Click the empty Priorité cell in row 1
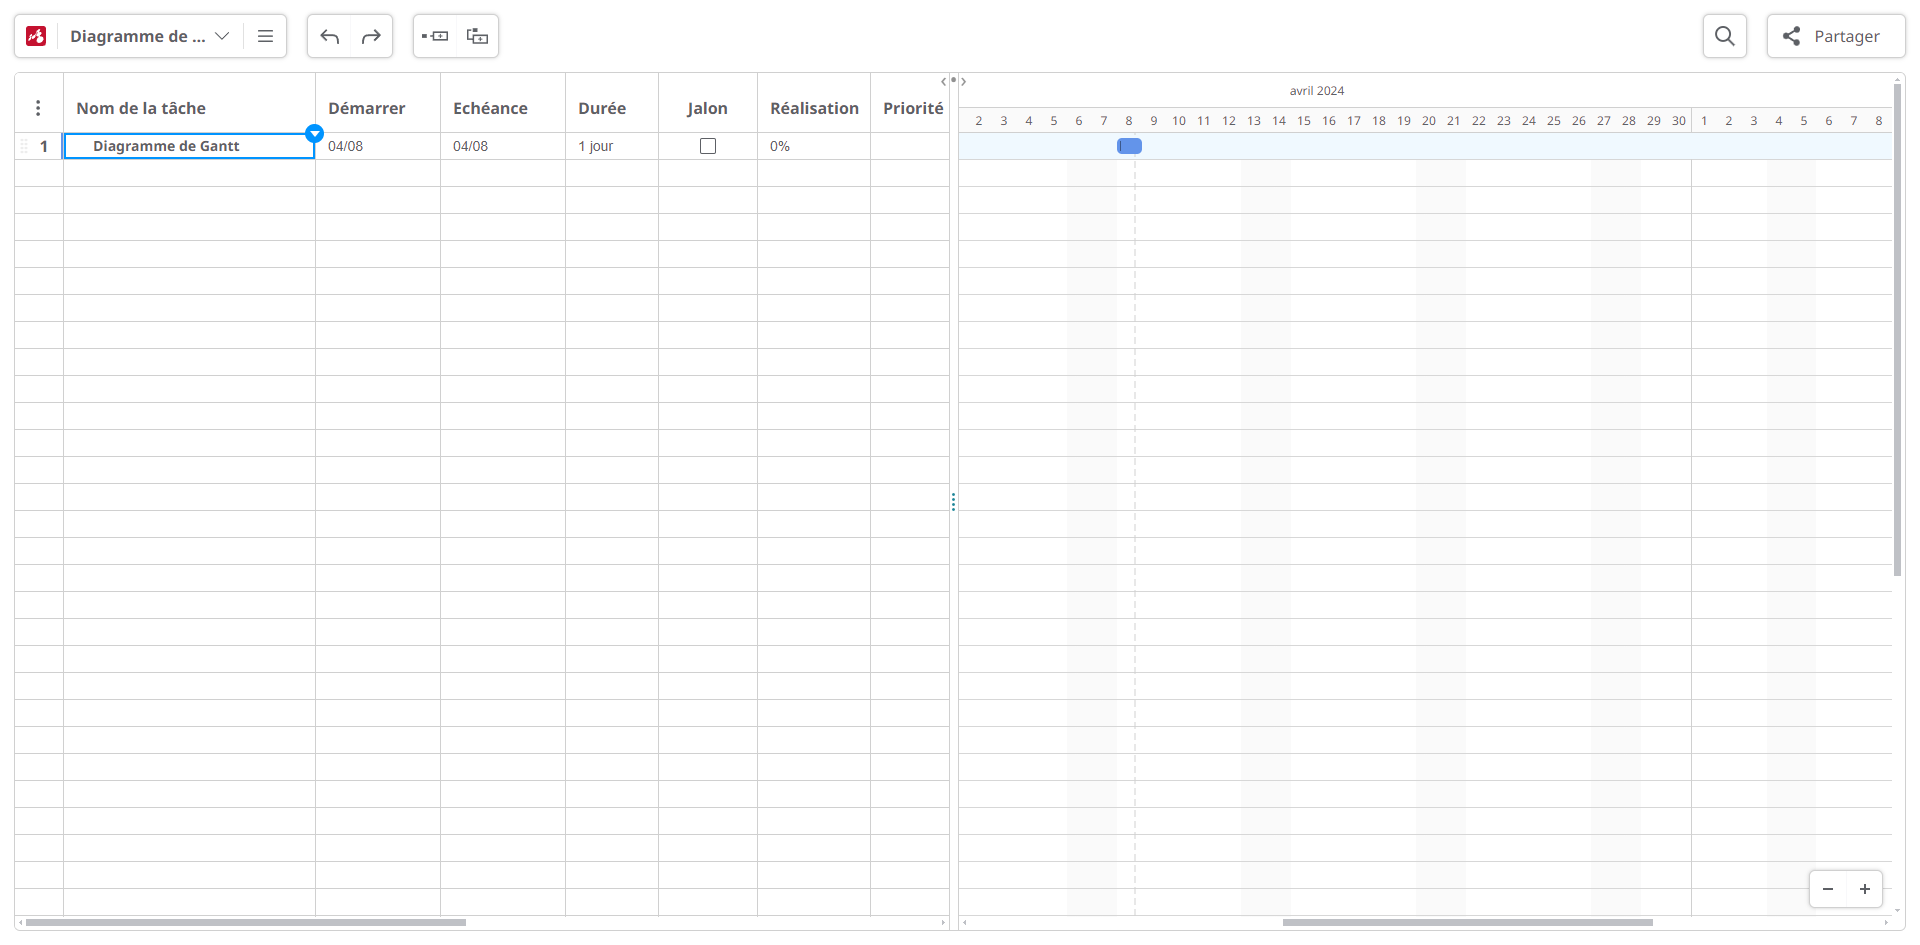Image resolution: width=1920 pixels, height=945 pixels. (x=909, y=146)
